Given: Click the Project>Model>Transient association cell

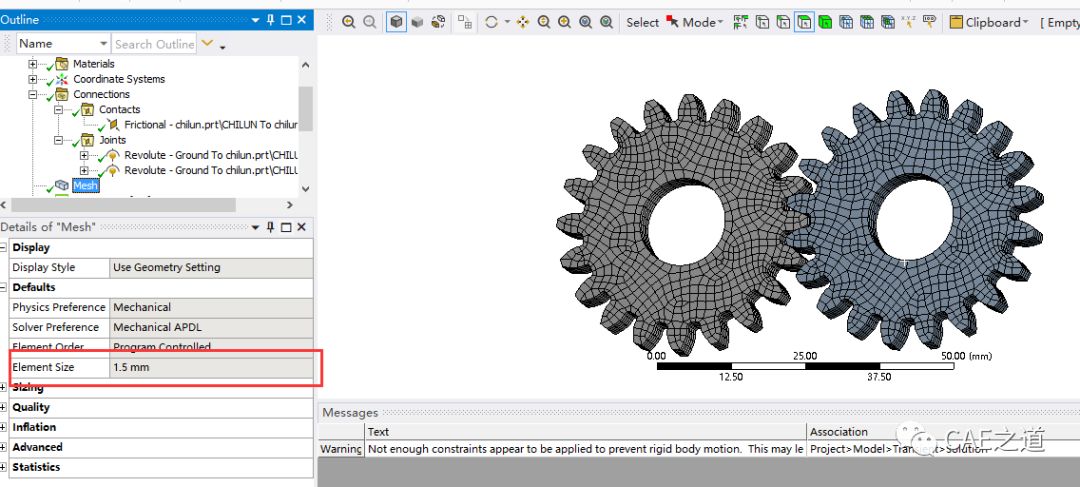Looking at the screenshot, I should [x=943, y=448].
